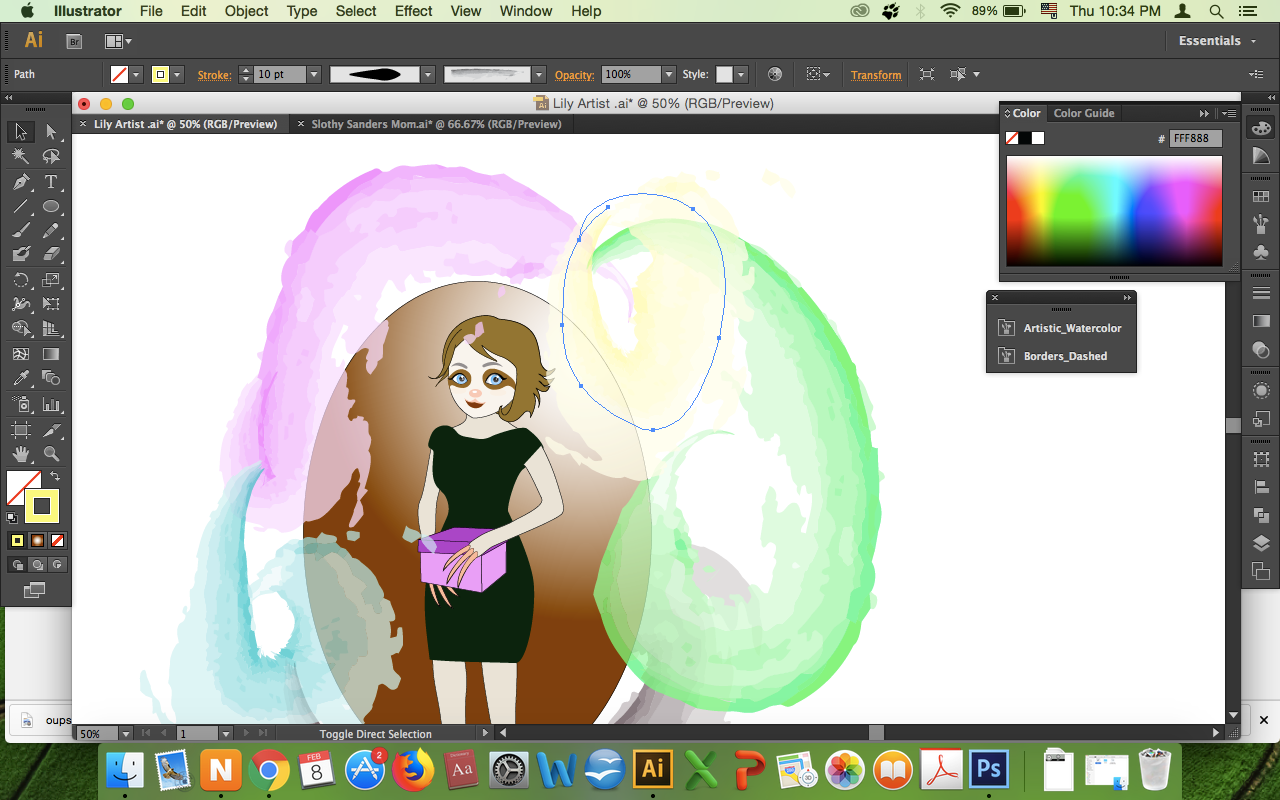1280x800 pixels.
Task: Click the Recolor Artwork icon in control bar
Action: tap(774, 74)
